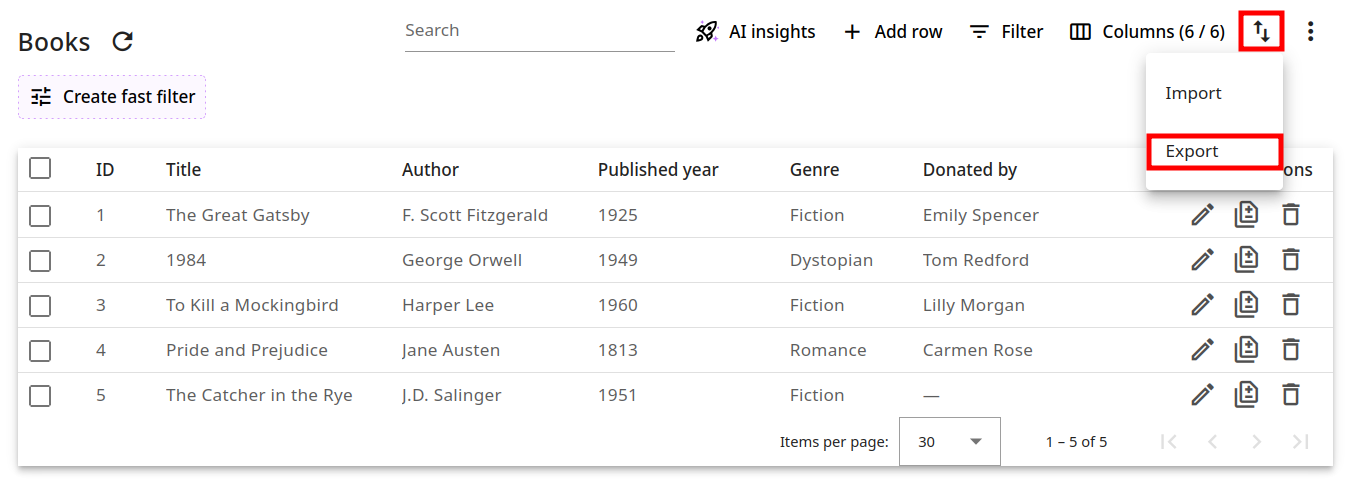Delete the To Kill a Mockingbird row

click(1291, 305)
